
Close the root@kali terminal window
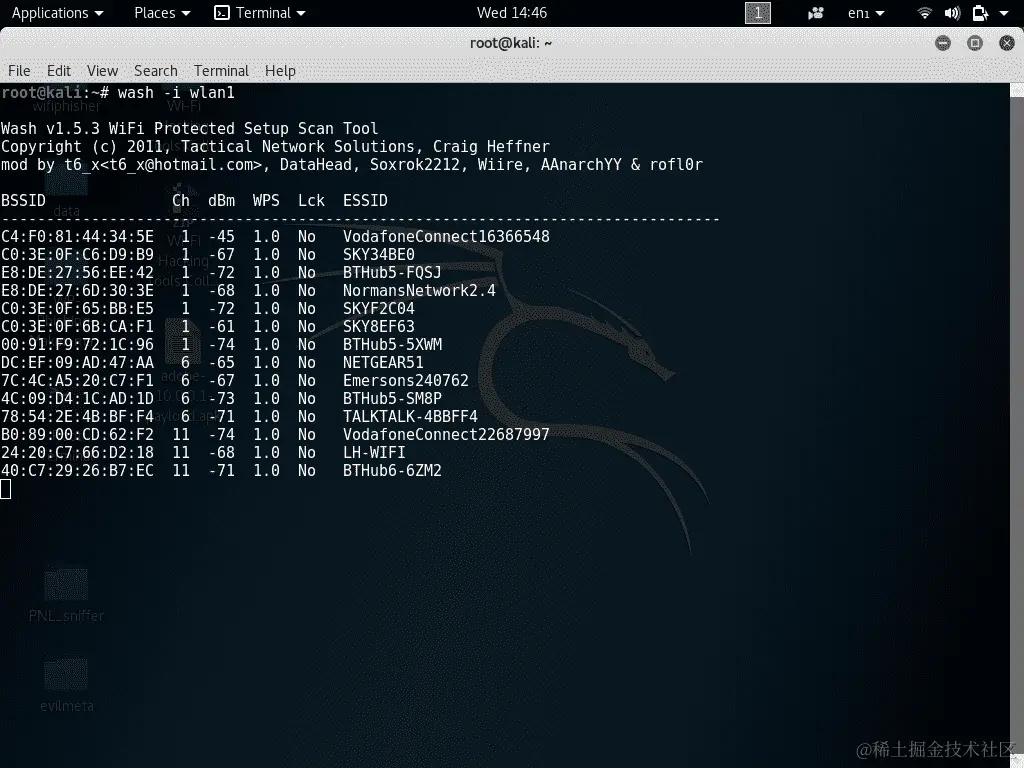click(1007, 43)
